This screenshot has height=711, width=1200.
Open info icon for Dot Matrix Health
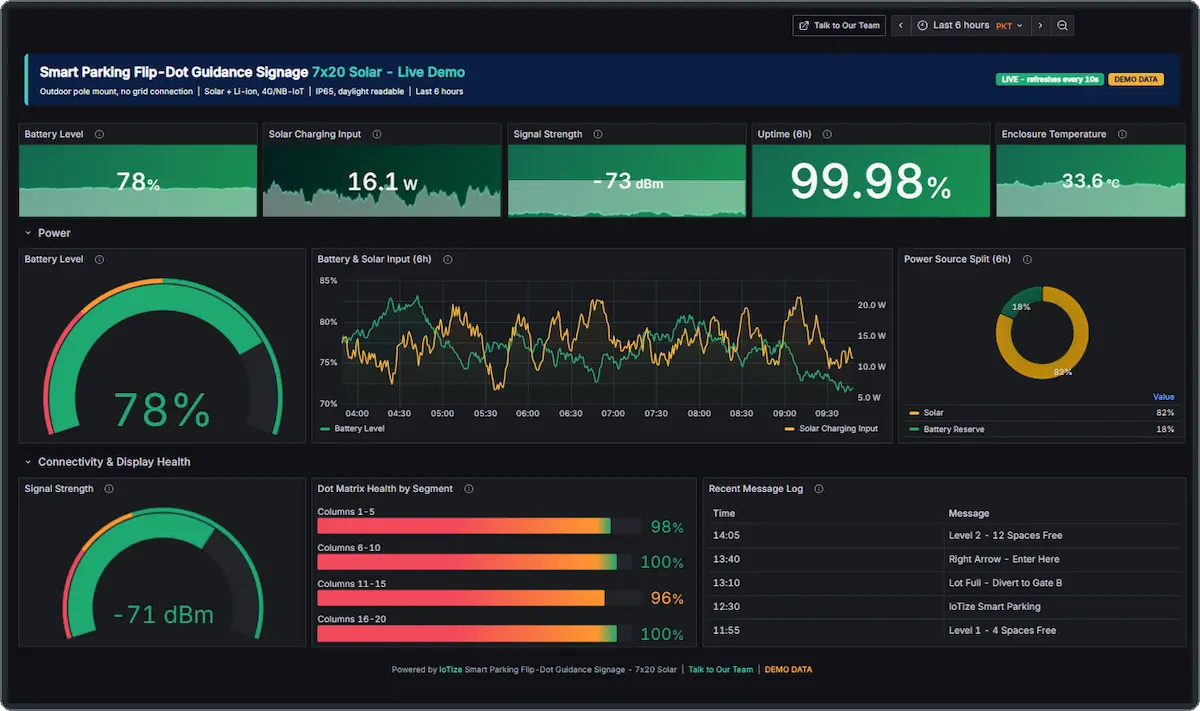click(469, 489)
